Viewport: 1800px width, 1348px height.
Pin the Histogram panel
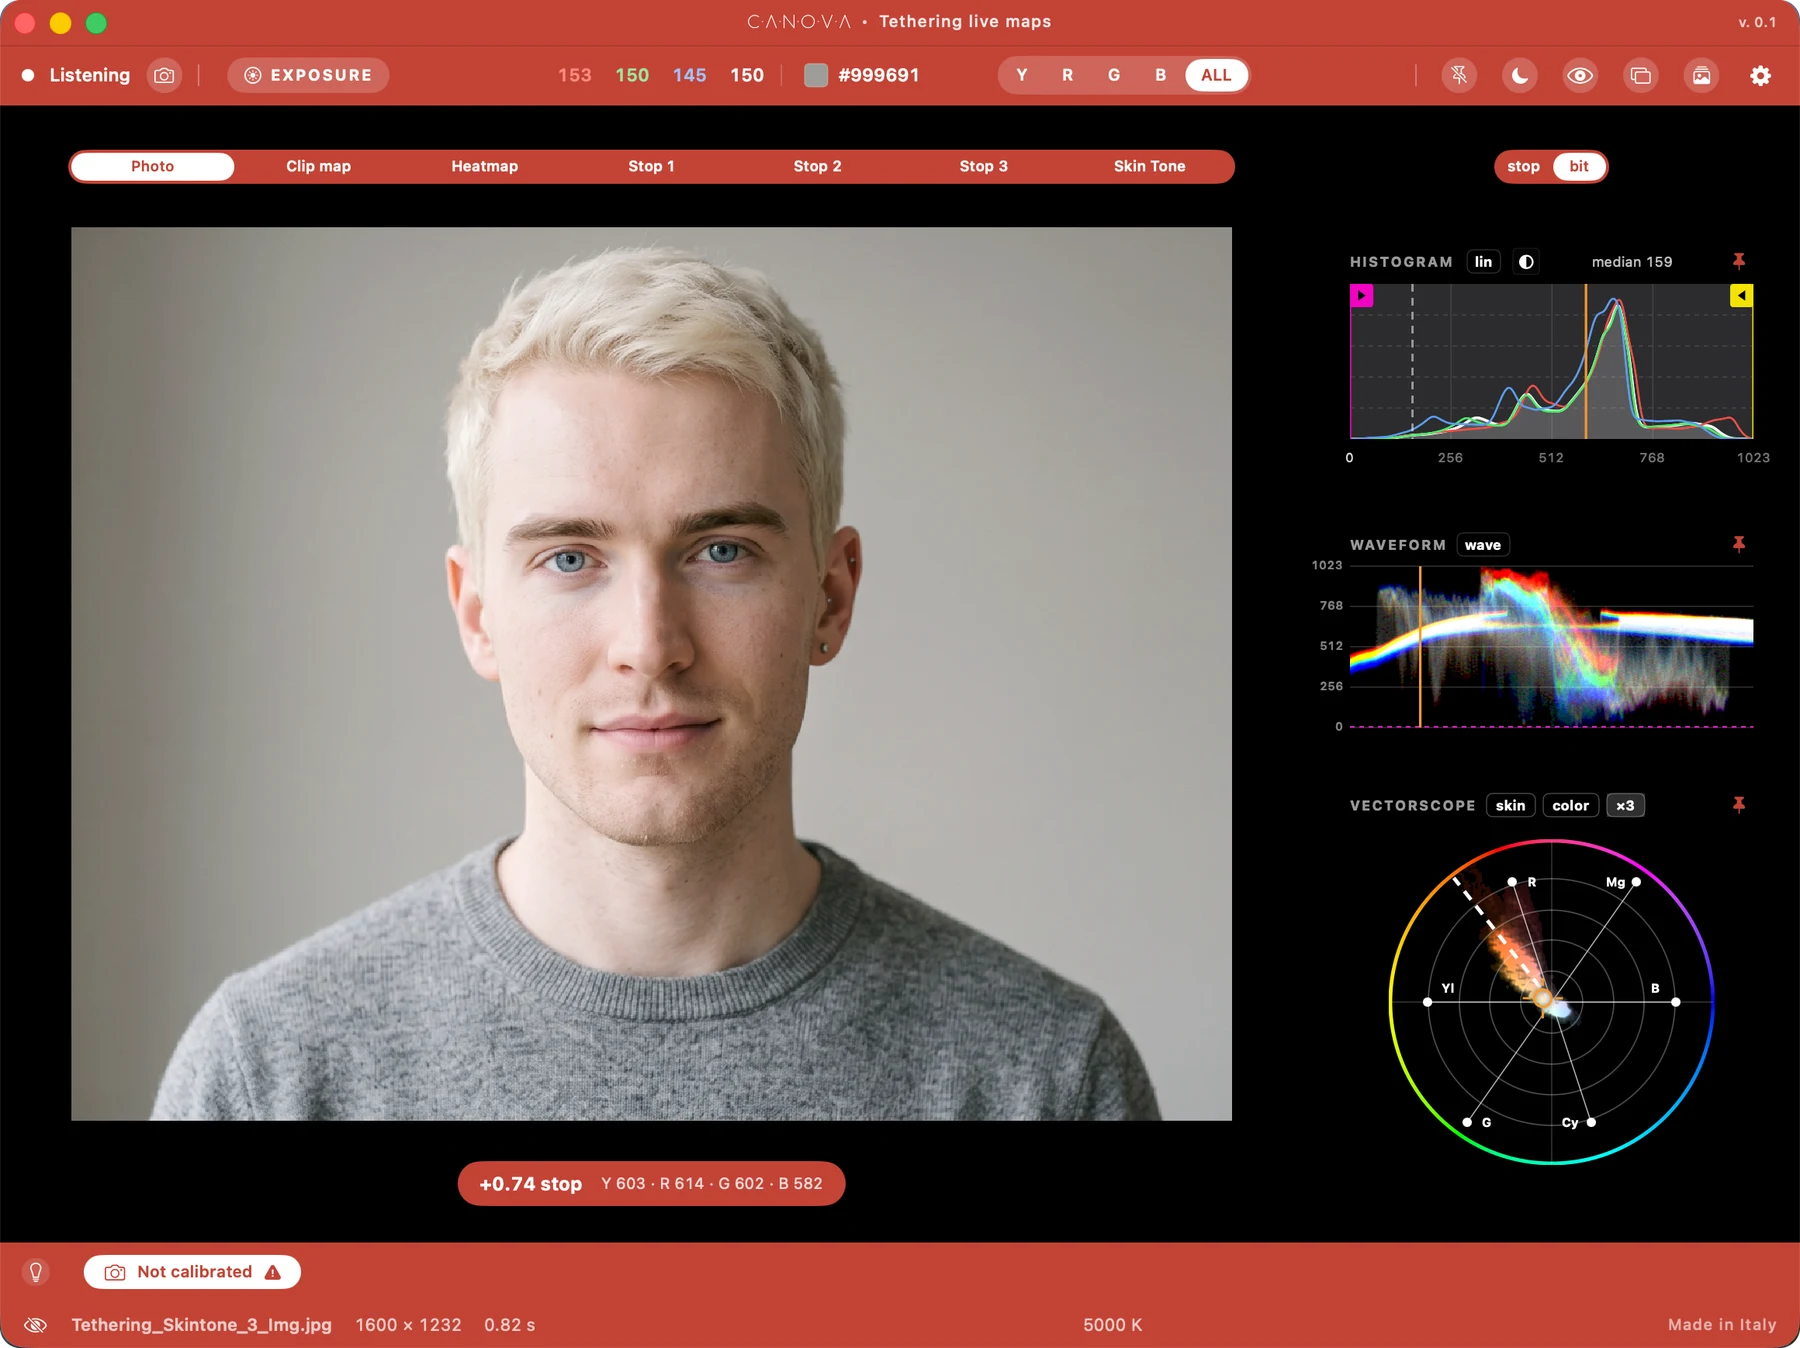[1739, 261]
